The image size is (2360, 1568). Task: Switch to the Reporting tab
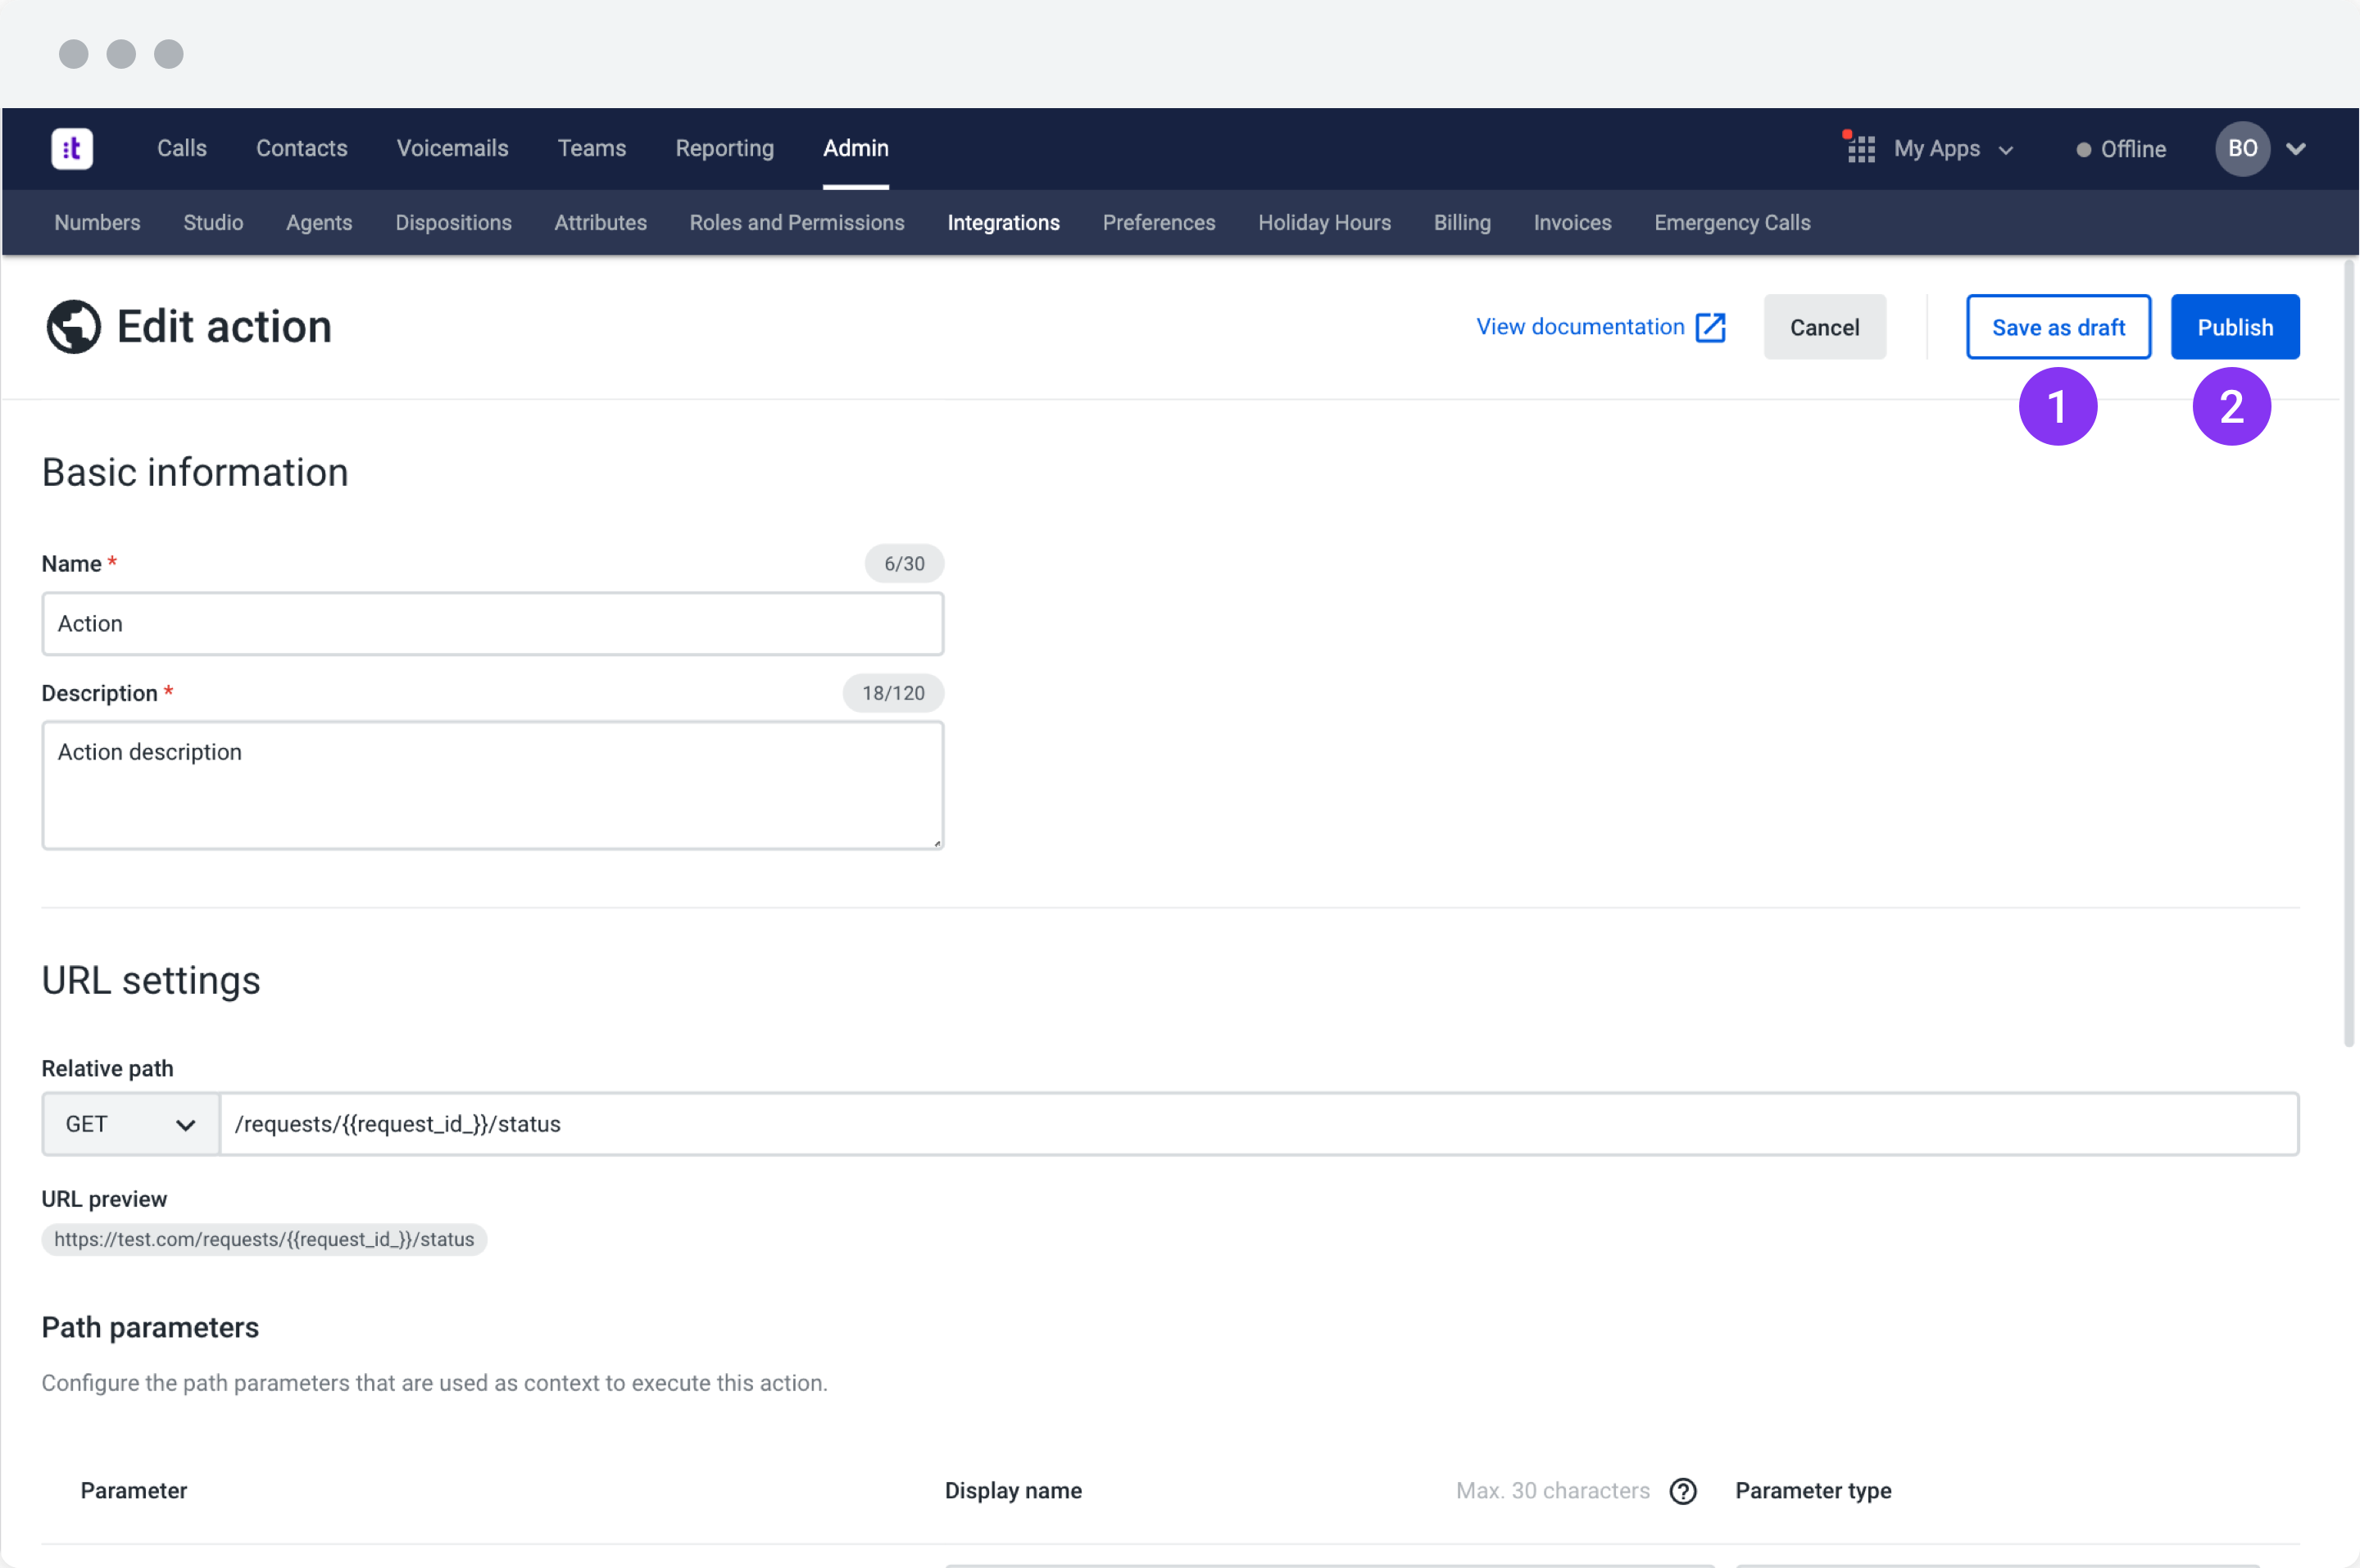724,148
